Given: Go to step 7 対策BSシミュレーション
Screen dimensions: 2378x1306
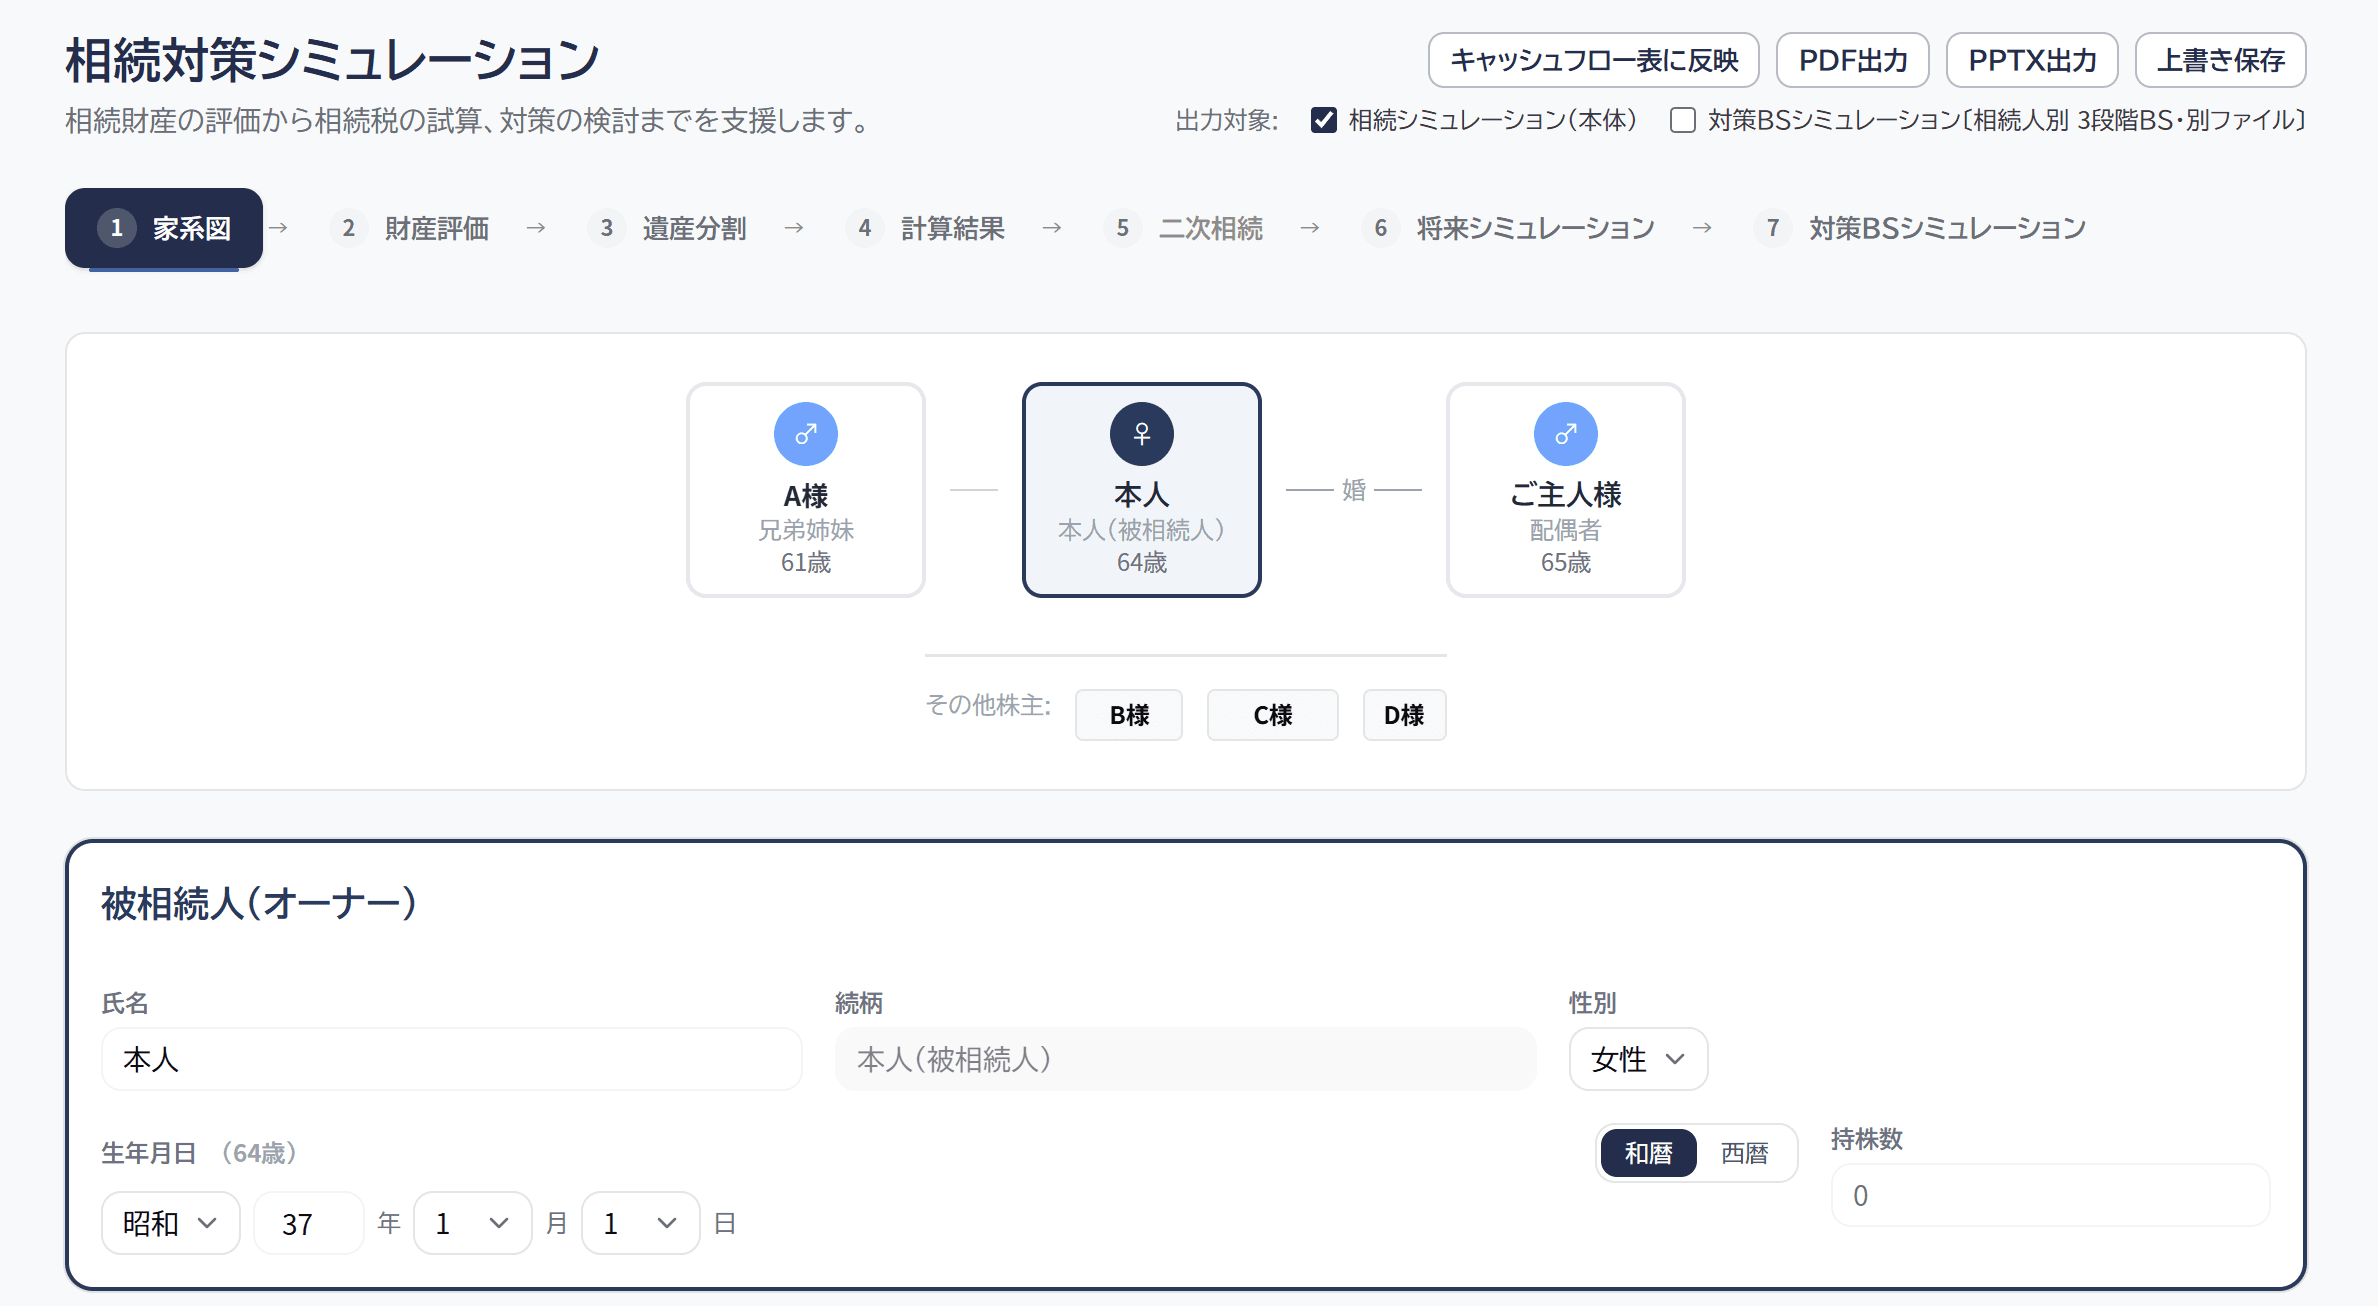Looking at the screenshot, I should click(x=1922, y=228).
